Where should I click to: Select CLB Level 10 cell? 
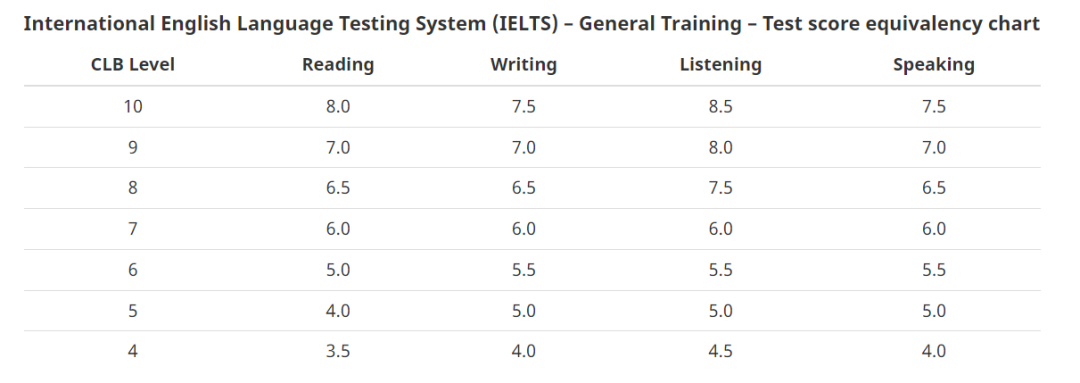(x=132, y=107)
